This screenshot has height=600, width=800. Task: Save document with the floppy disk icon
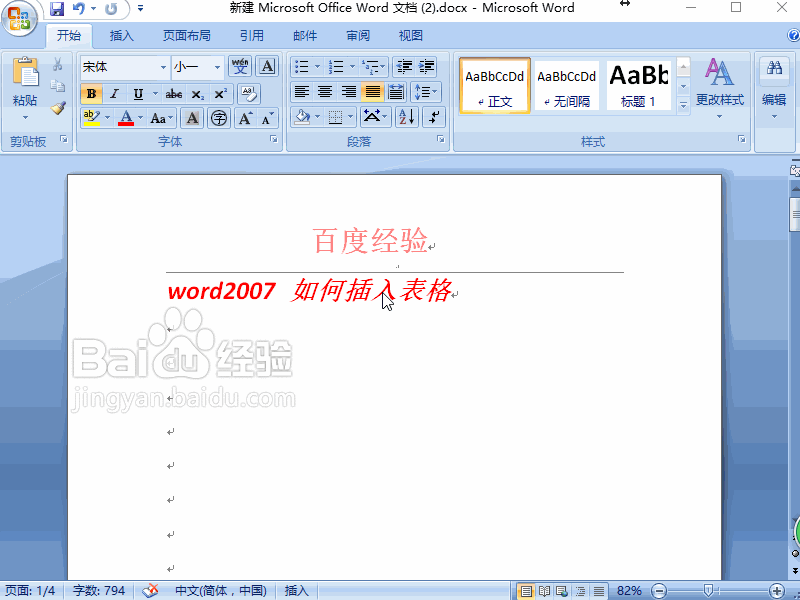tap(57, 8)
